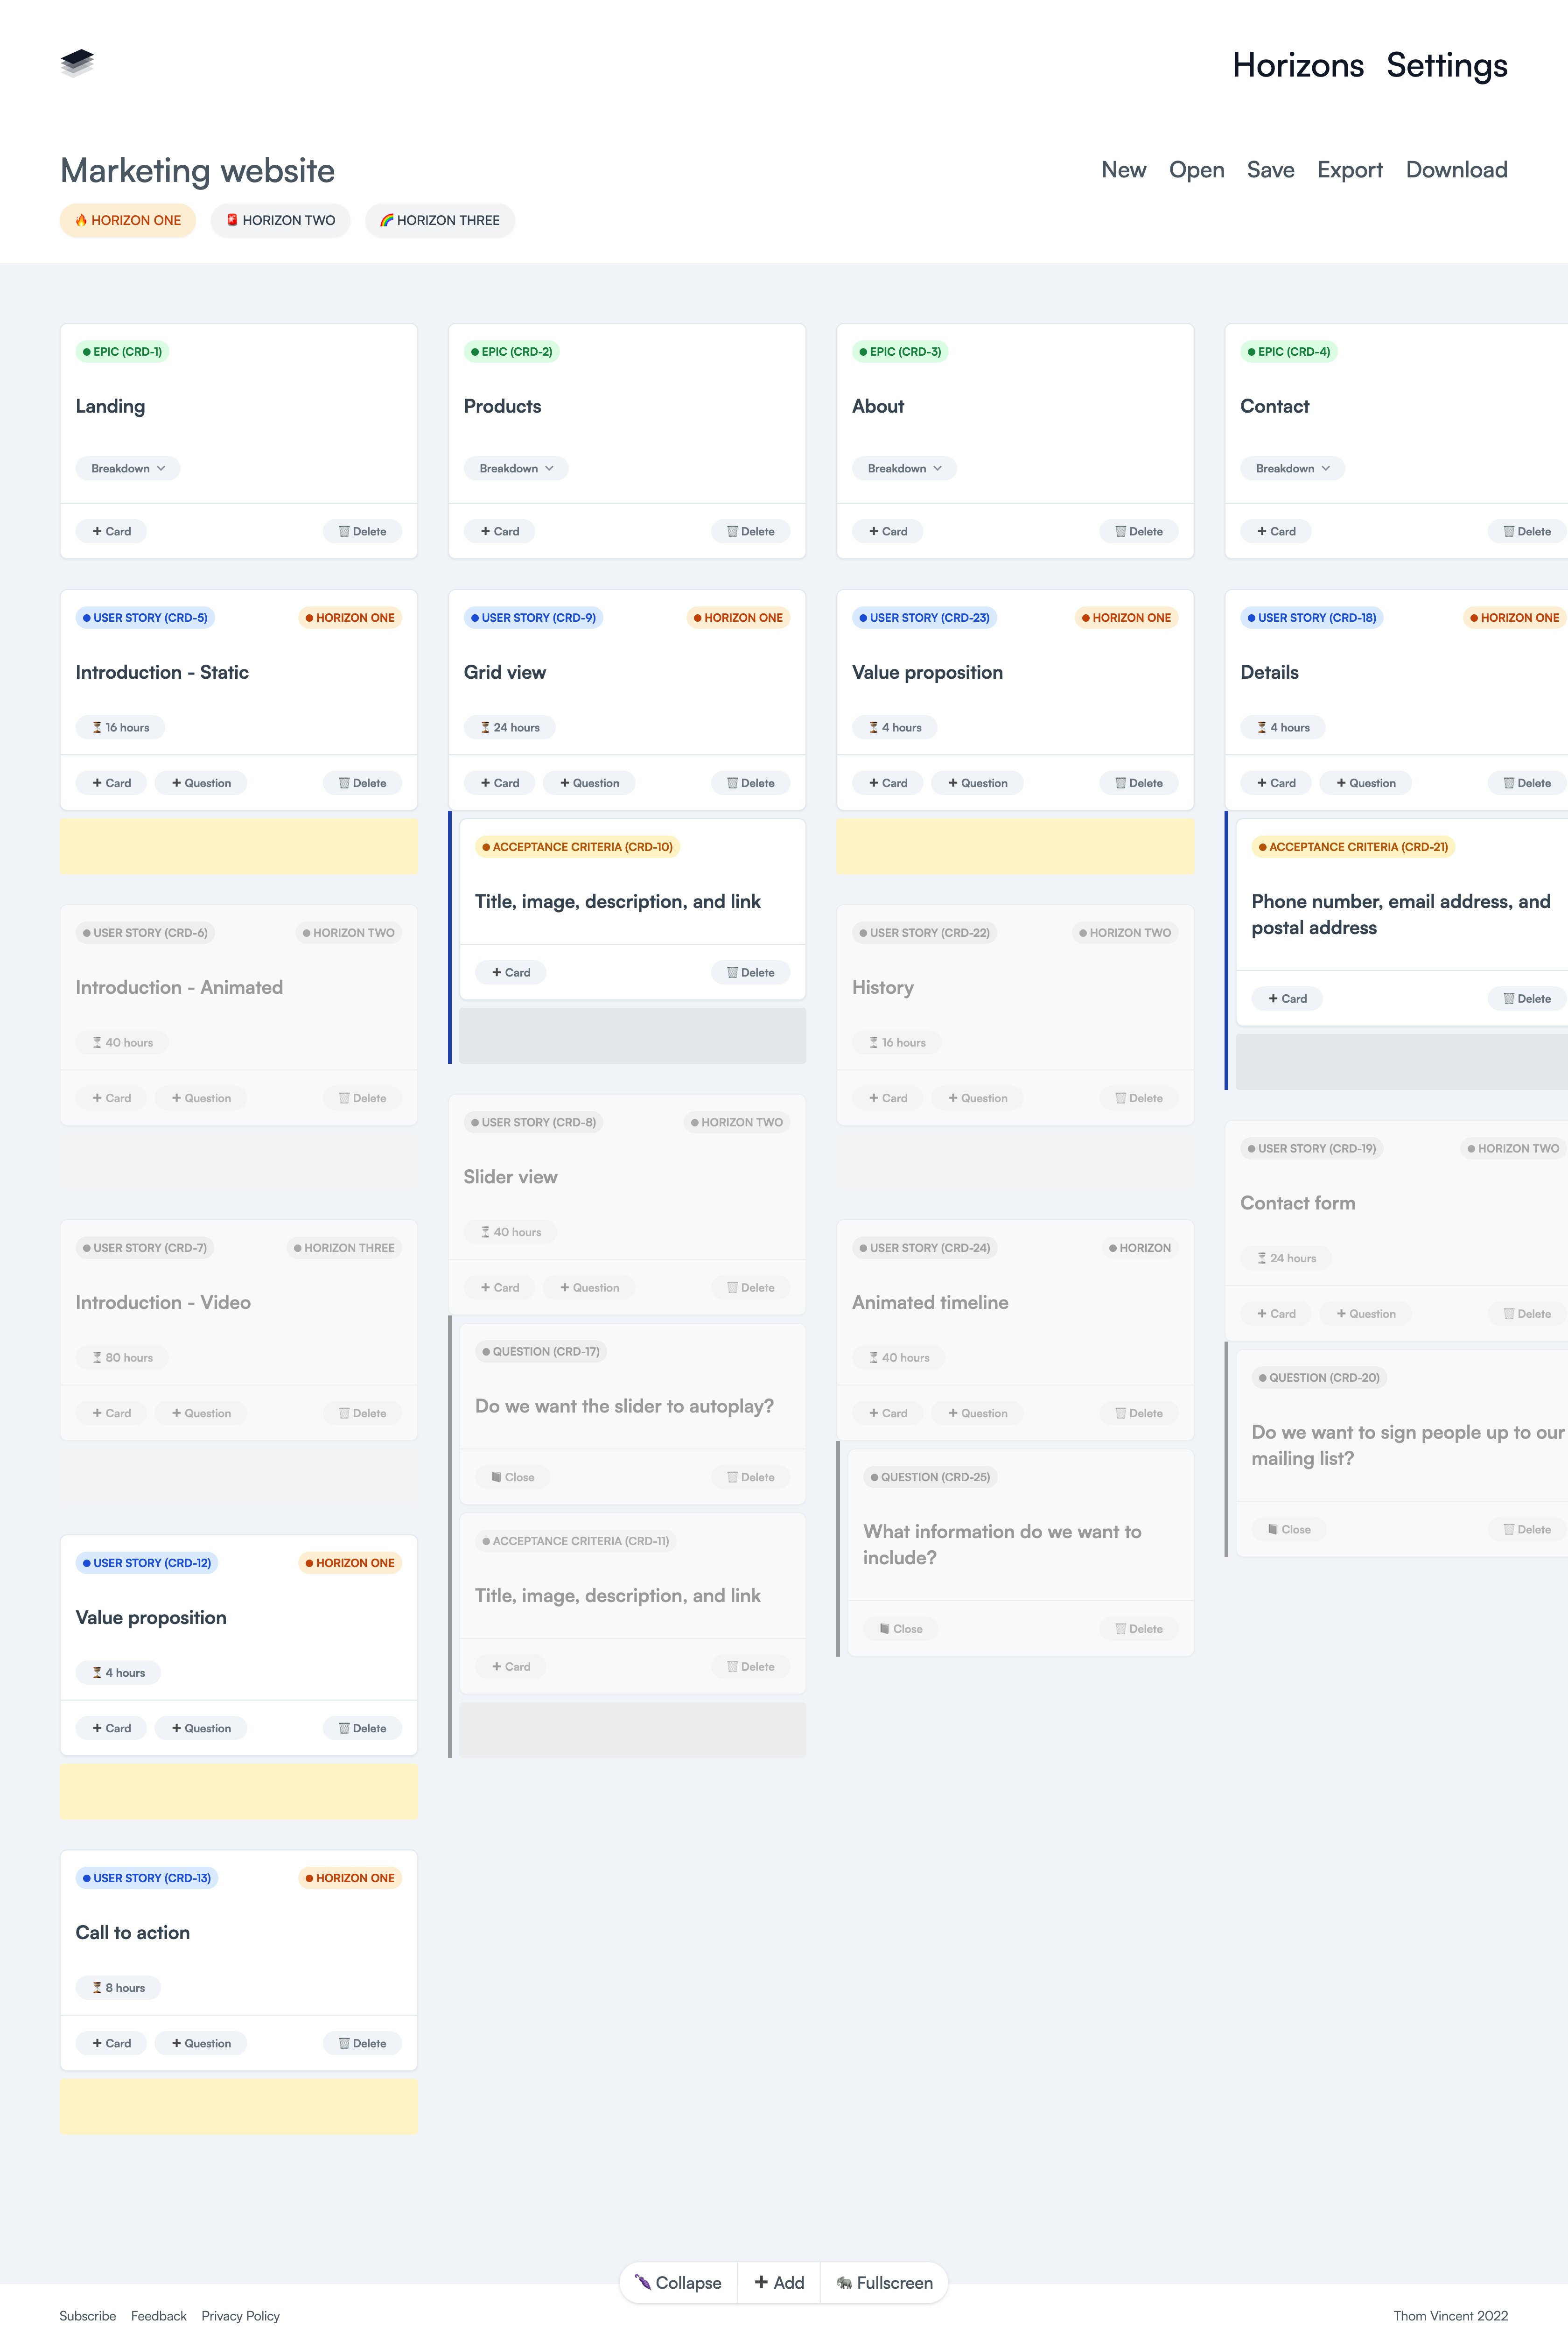Delete the Grid view user story
The height and width of the screenshot is (2348, 1568).
pyautogui.click(x=750, y=783)
